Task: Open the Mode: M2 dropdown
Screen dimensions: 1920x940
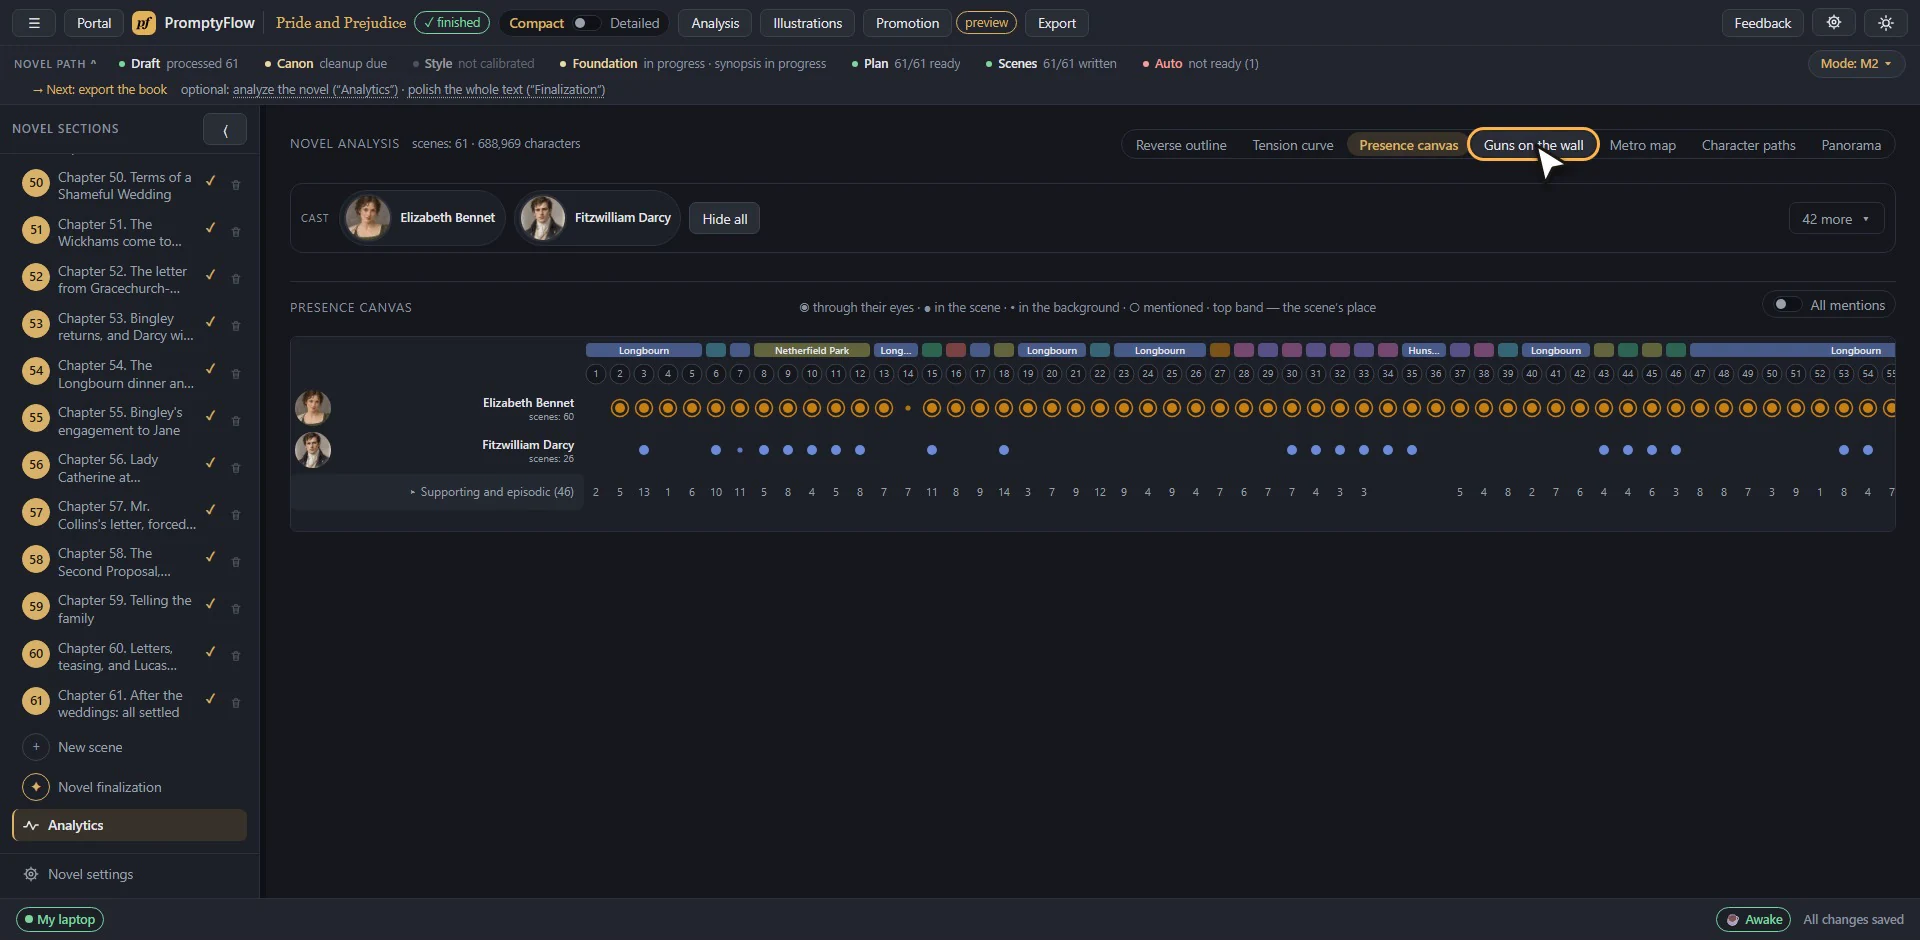Action: 1856,63
